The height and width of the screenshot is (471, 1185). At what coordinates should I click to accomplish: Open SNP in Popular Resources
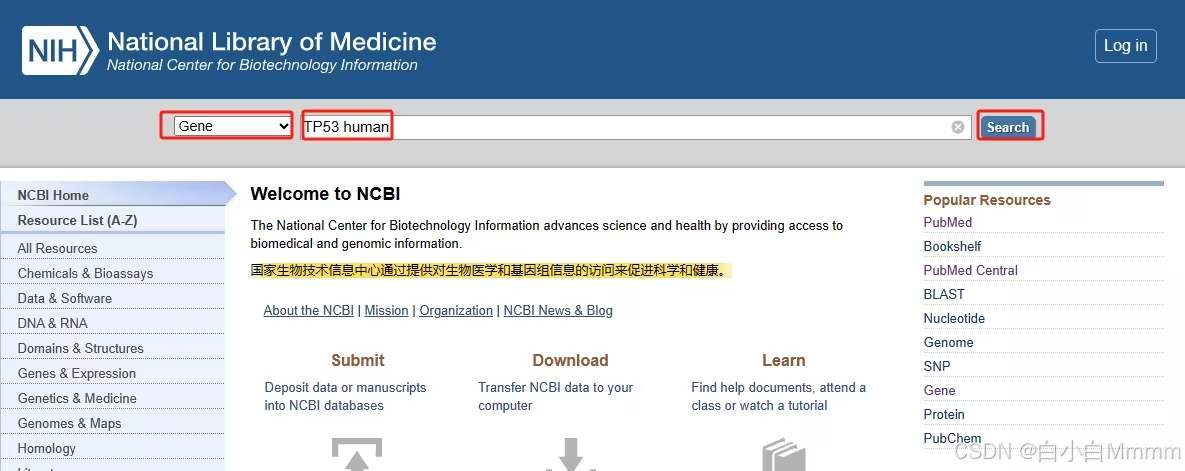click(937, 366)
